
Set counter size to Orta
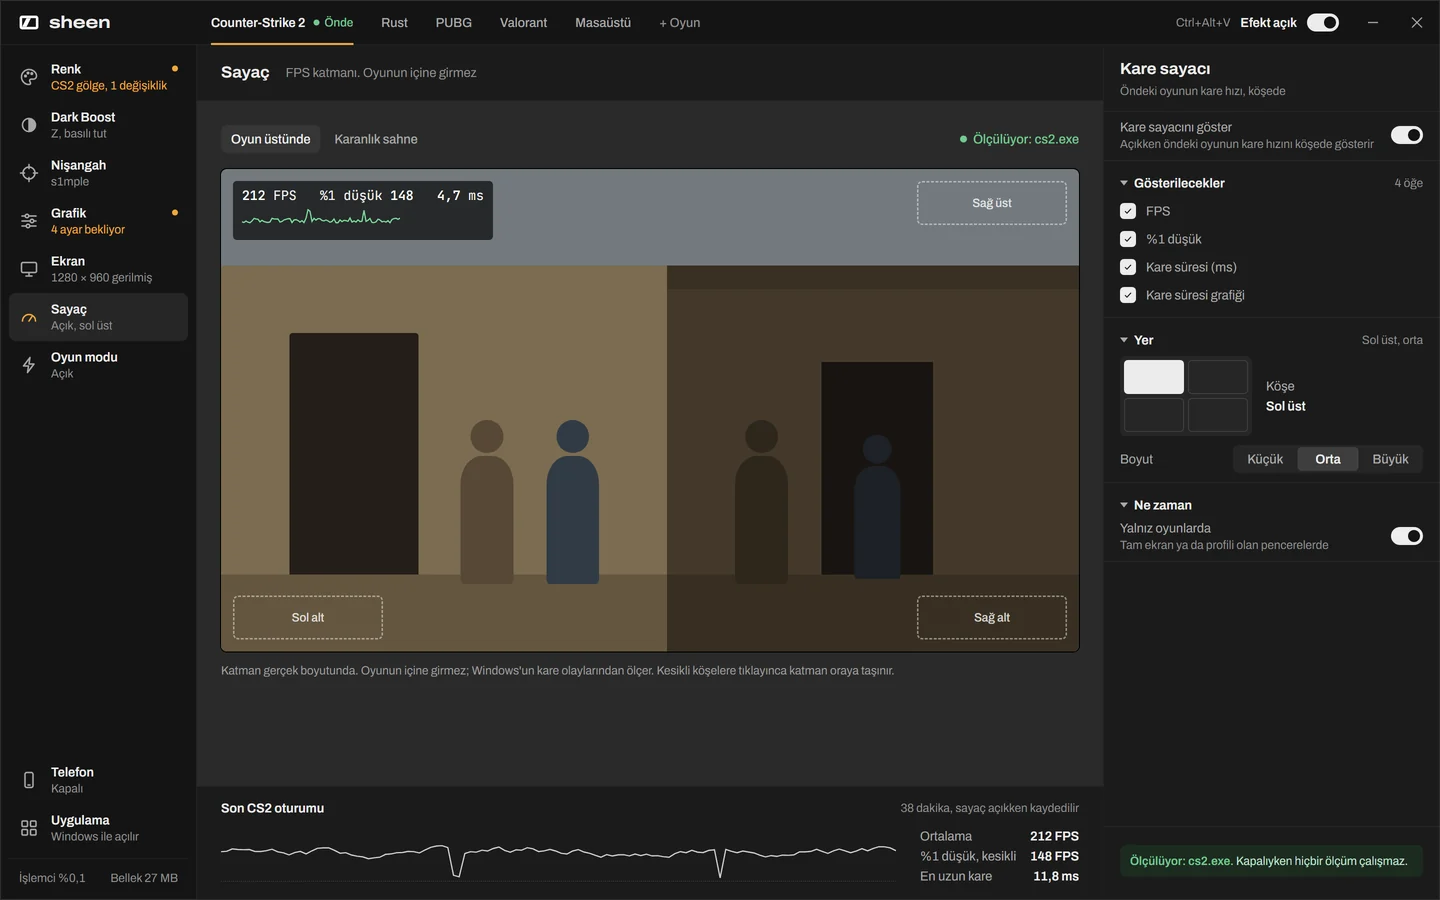tap(1328, 459)
